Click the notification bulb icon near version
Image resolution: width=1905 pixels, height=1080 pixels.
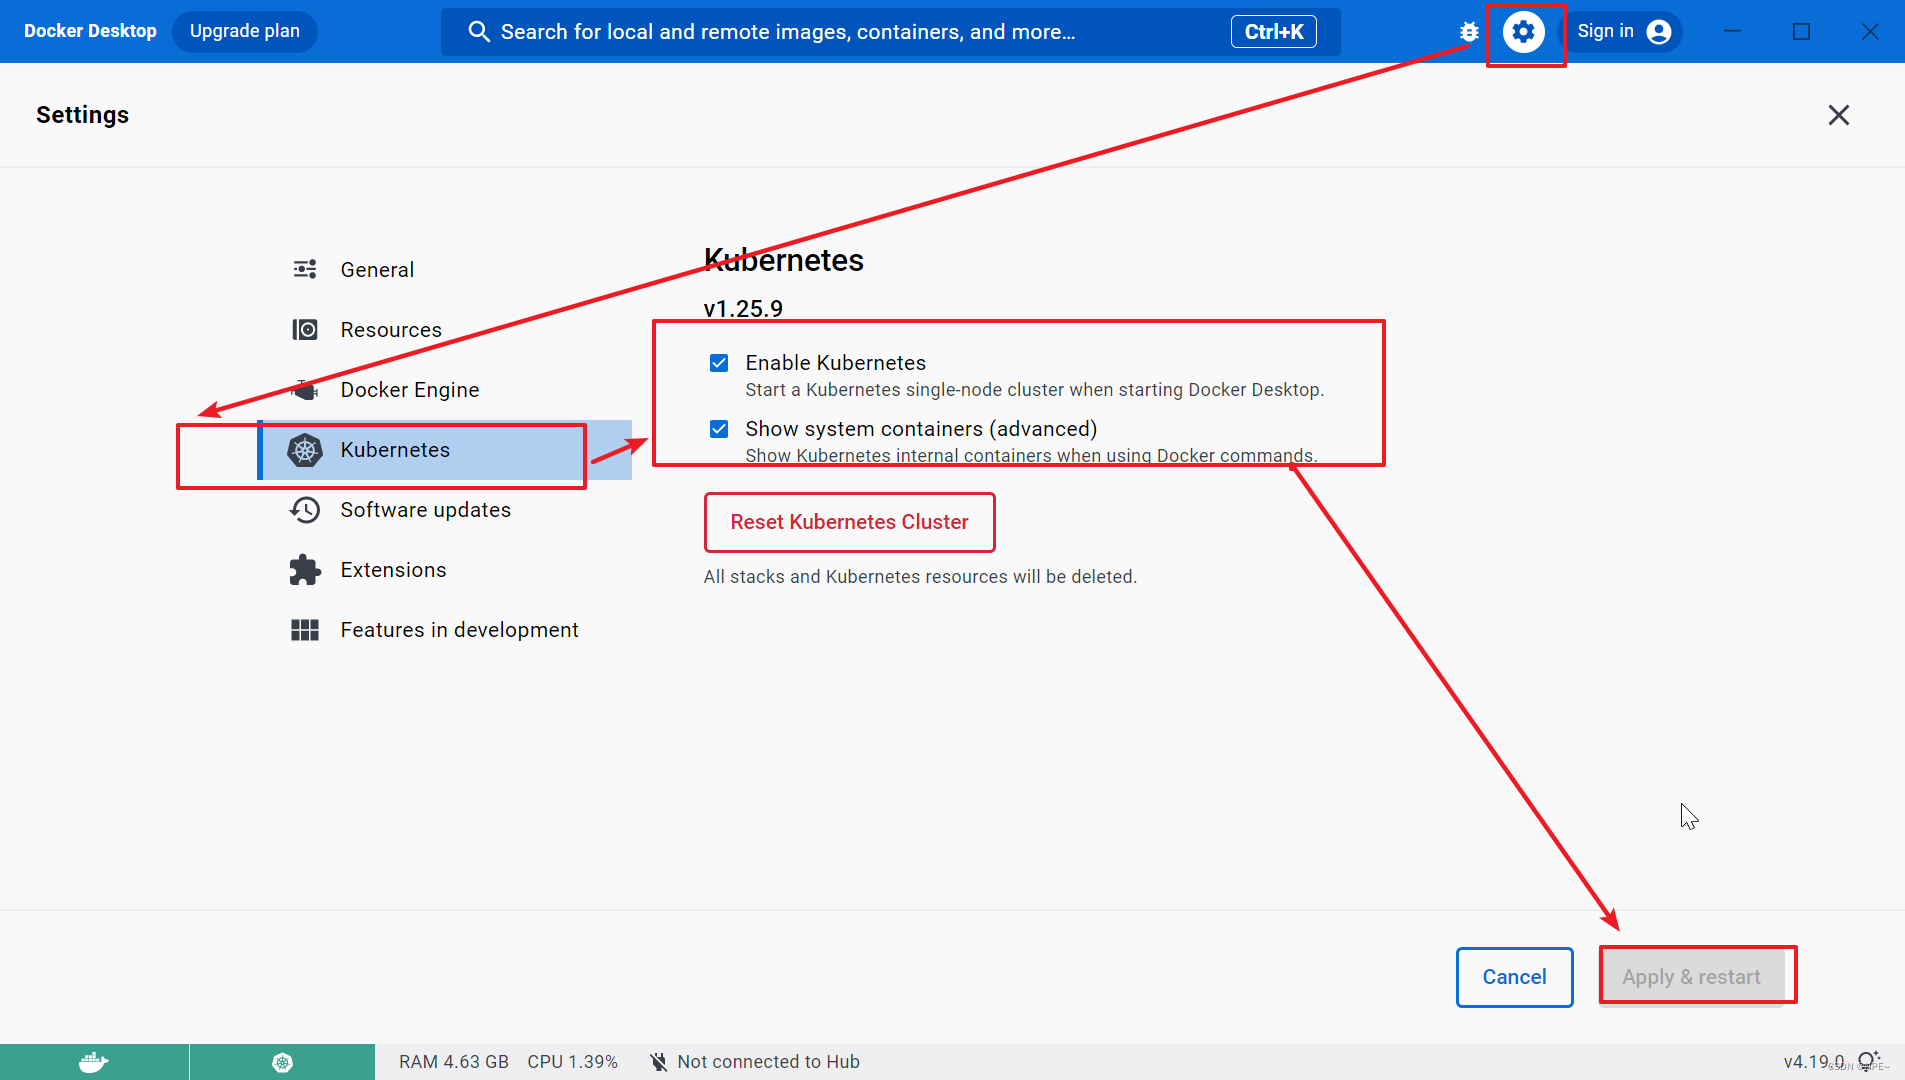click(1869, 1061)
